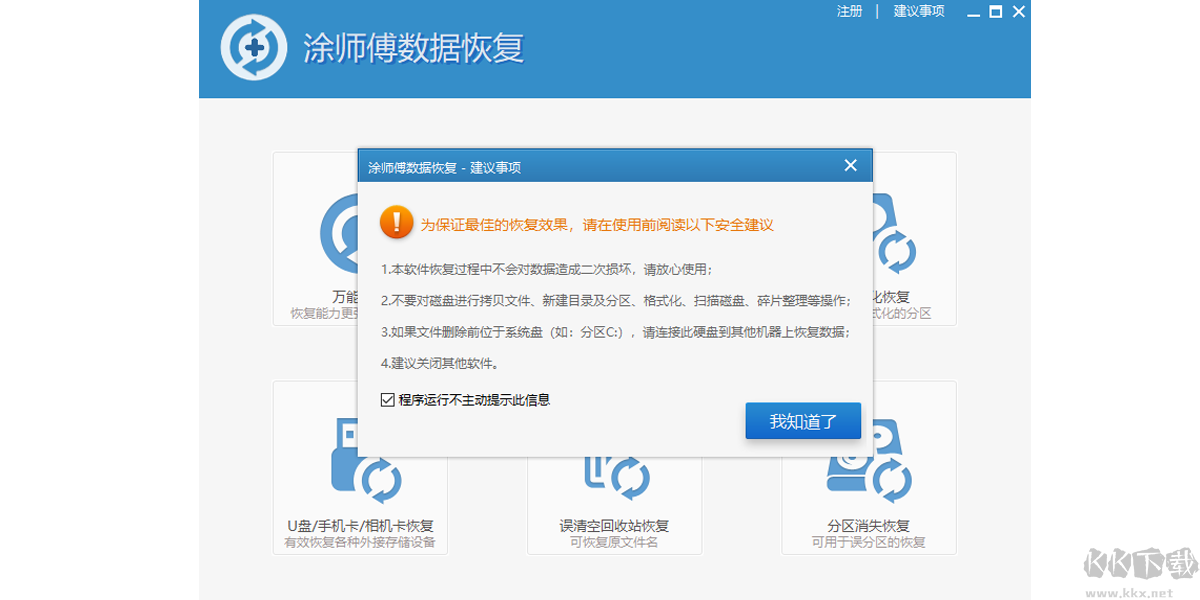This screenshot has height=600, width=1200.
Task: Click the 我知道了 button
Action: 803,420
